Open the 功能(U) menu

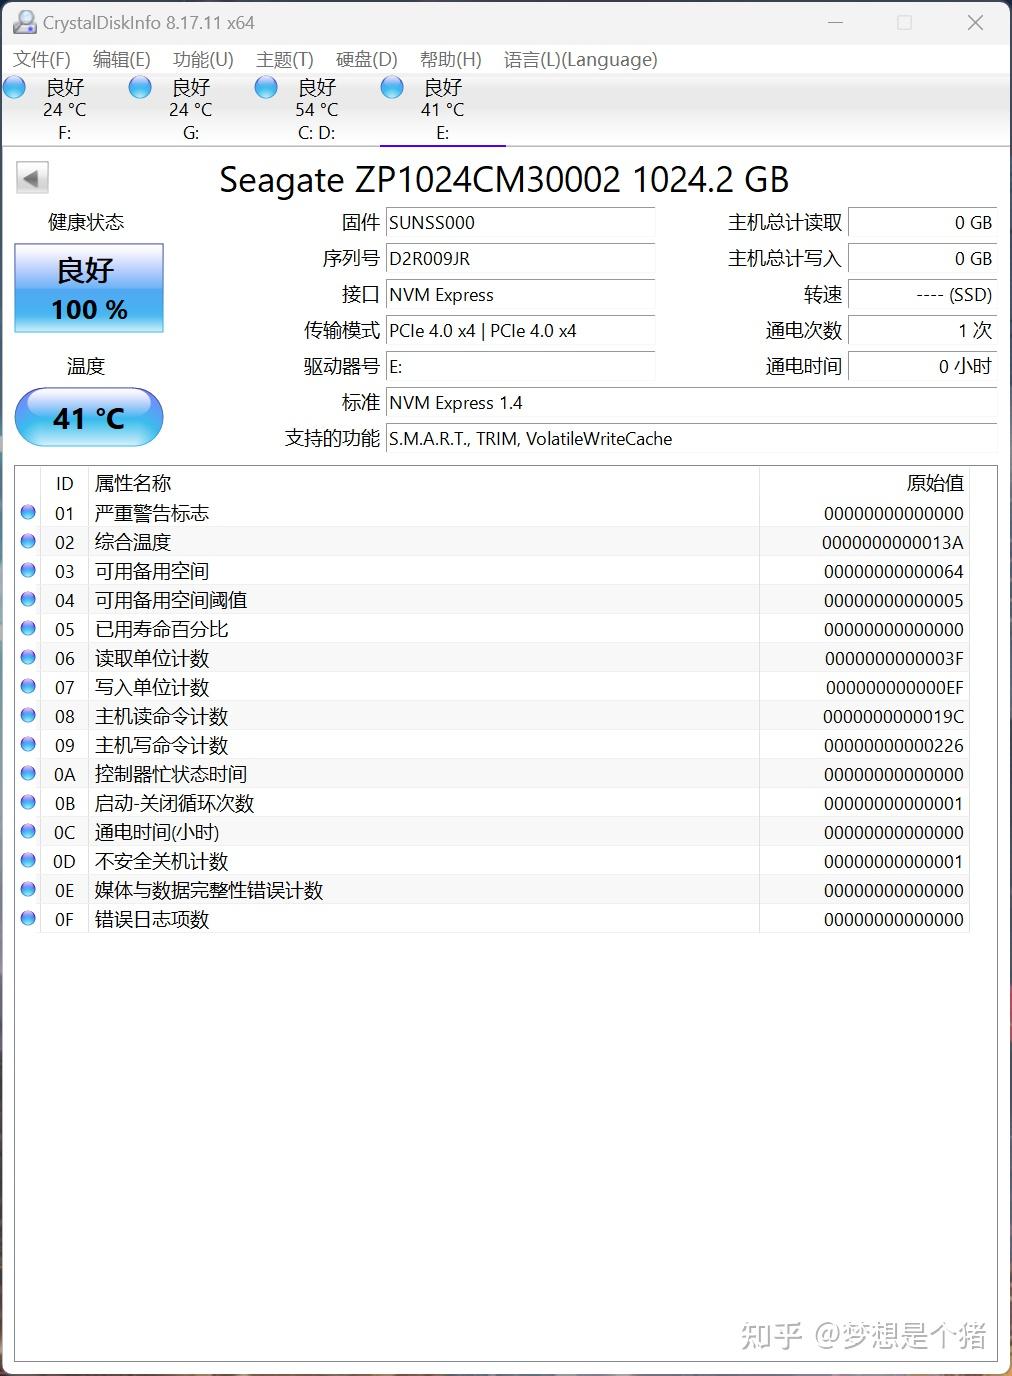point(202,59)
